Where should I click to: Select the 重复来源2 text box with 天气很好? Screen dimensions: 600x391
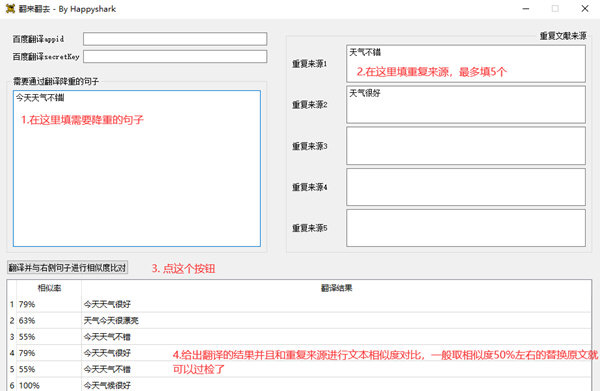point(466,104)
